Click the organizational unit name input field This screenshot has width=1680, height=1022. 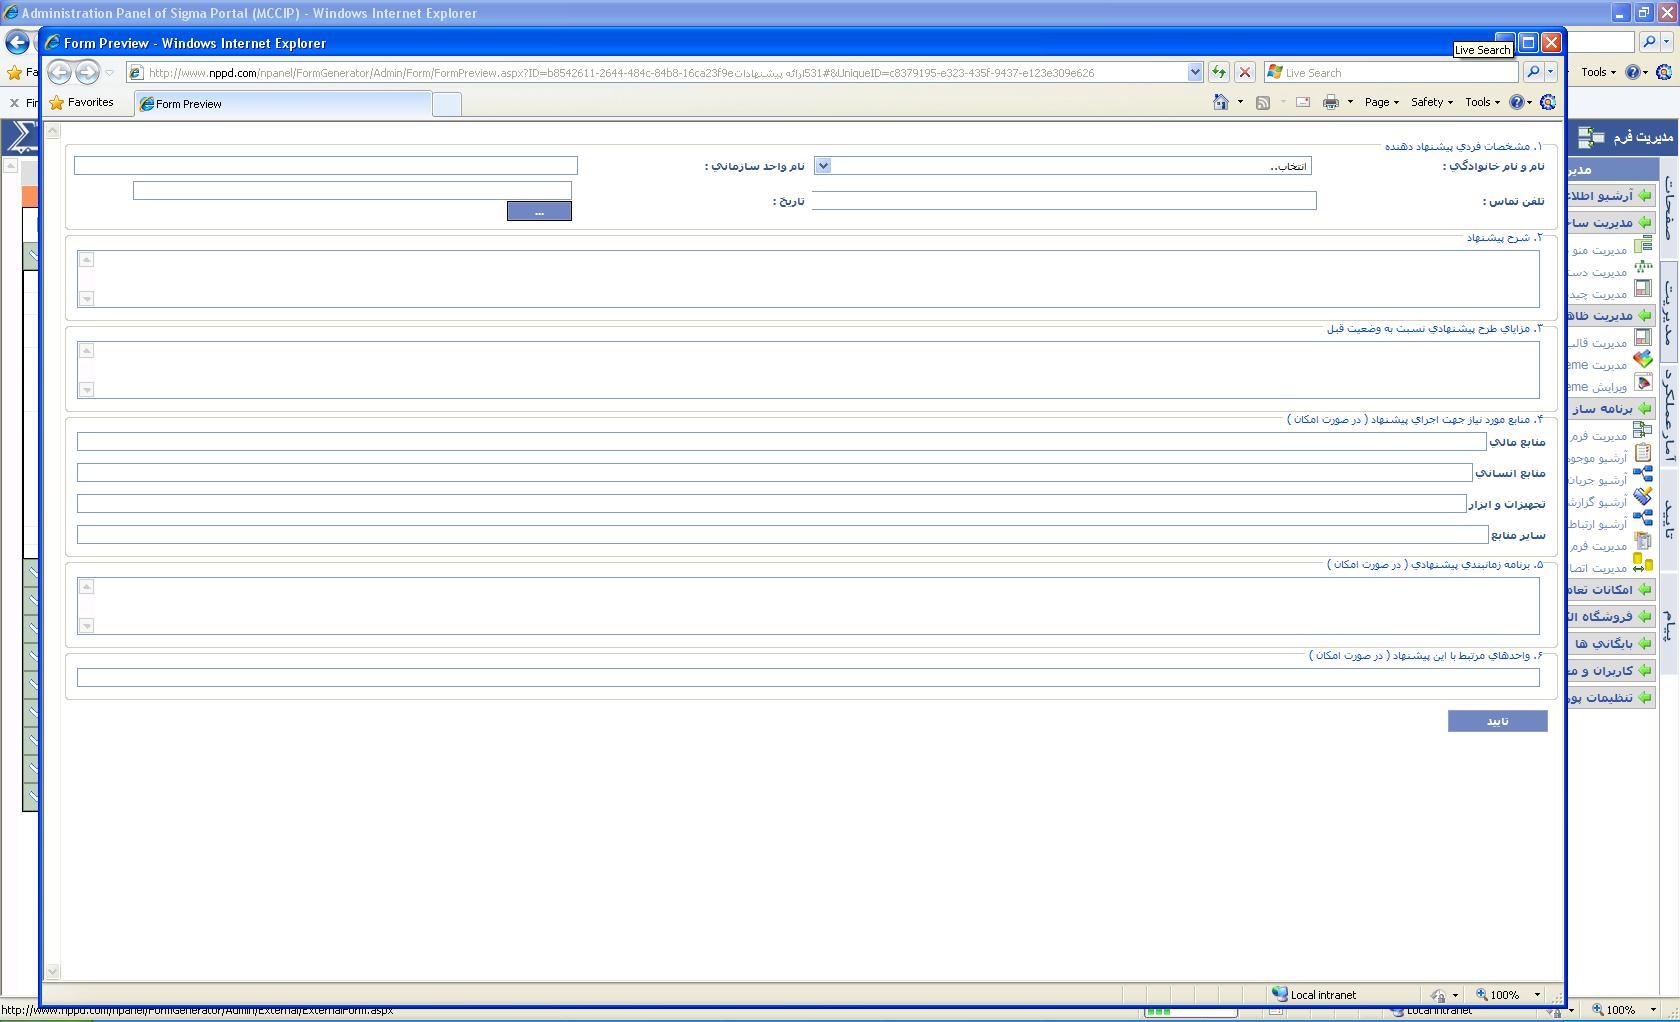pos(325,165)
